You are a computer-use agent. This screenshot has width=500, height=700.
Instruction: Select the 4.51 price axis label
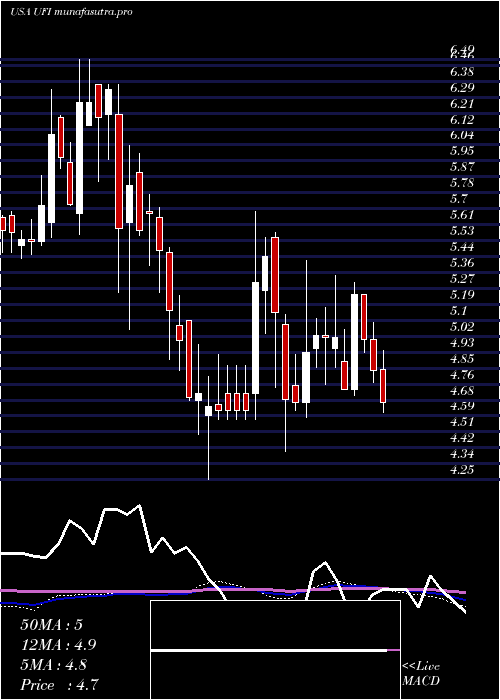(462, 422)
